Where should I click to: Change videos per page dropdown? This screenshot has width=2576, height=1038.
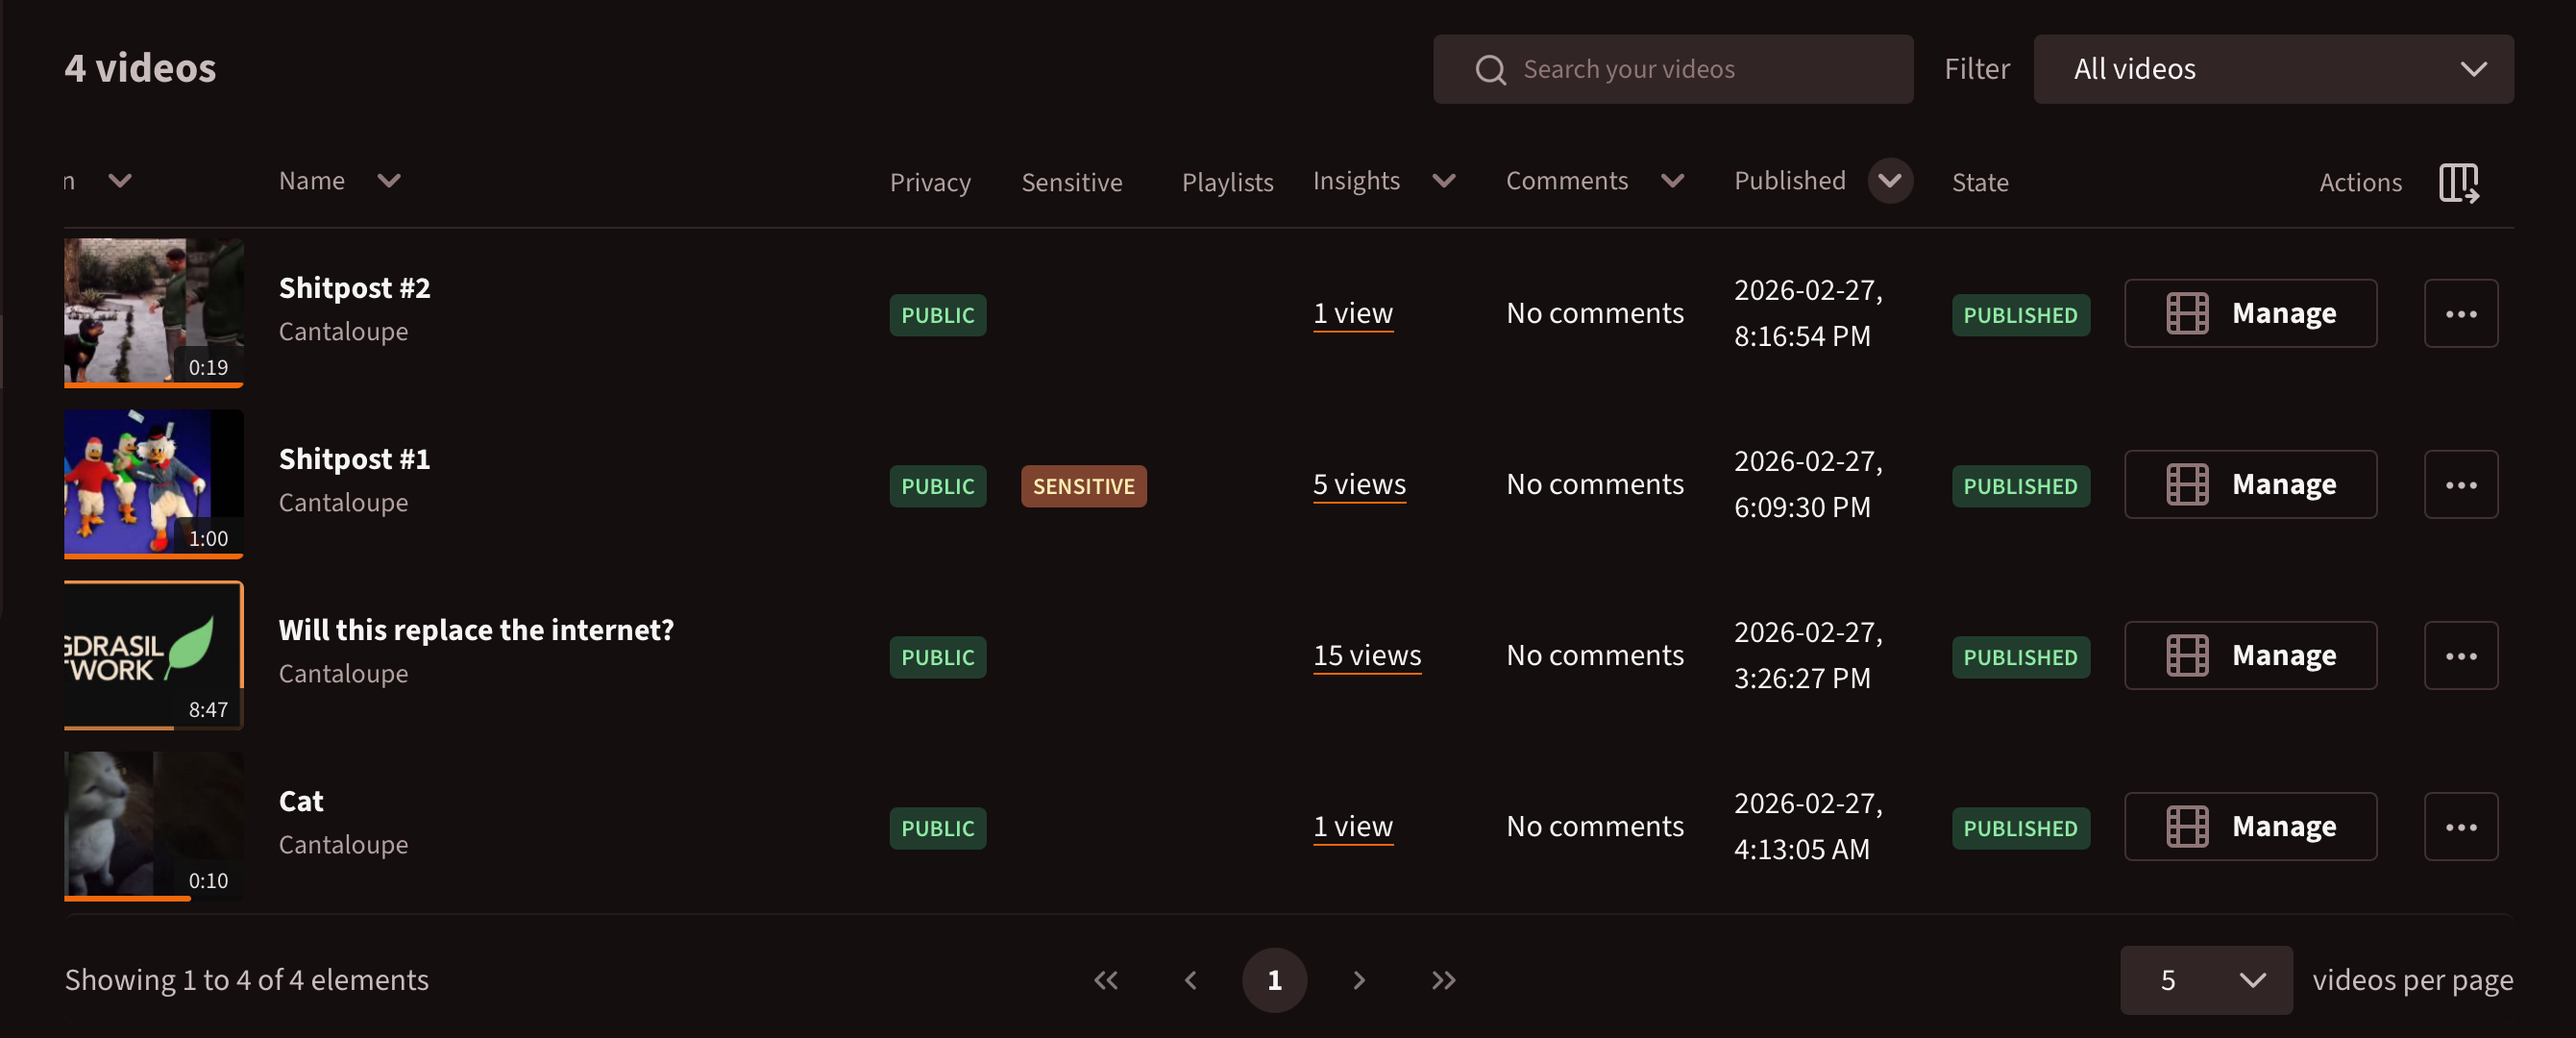(2205, 980)
